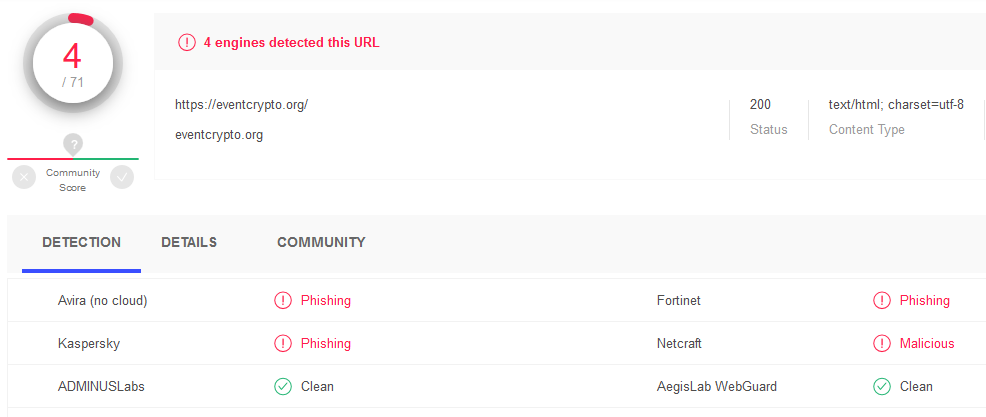Viewport: 986px width, 417px height.
Task: Switch to the DETAILS tab
Action: [189, 242]
